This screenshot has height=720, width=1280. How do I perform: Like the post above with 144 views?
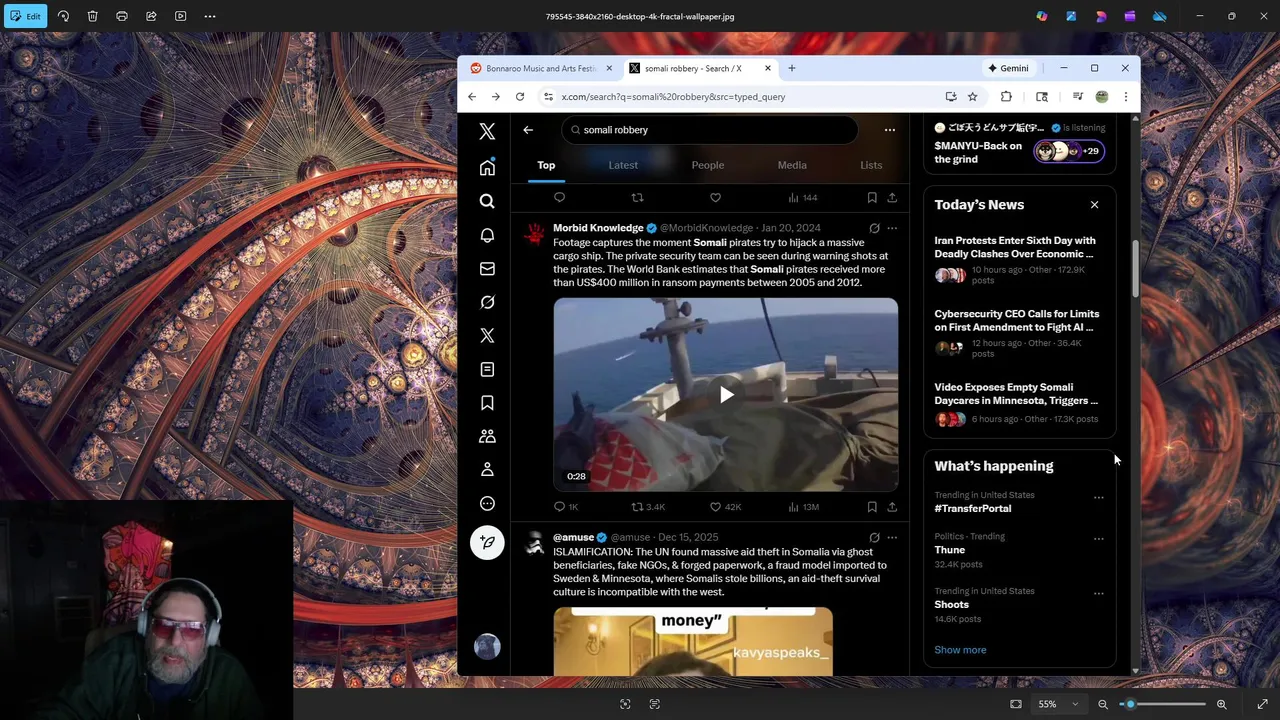[x=715, y=198]
